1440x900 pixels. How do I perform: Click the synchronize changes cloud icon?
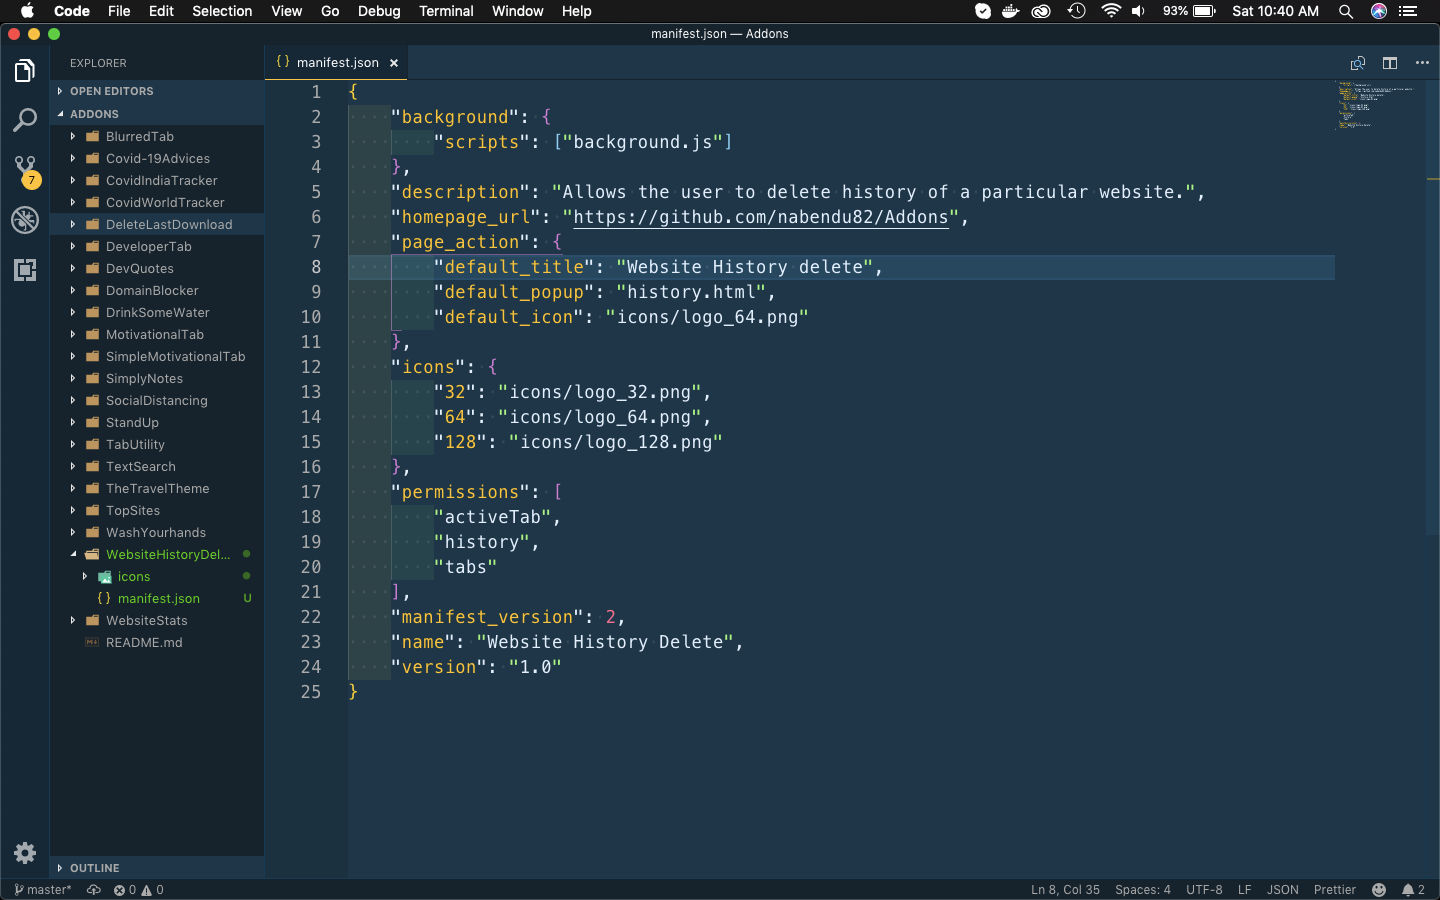pos(94,890)
